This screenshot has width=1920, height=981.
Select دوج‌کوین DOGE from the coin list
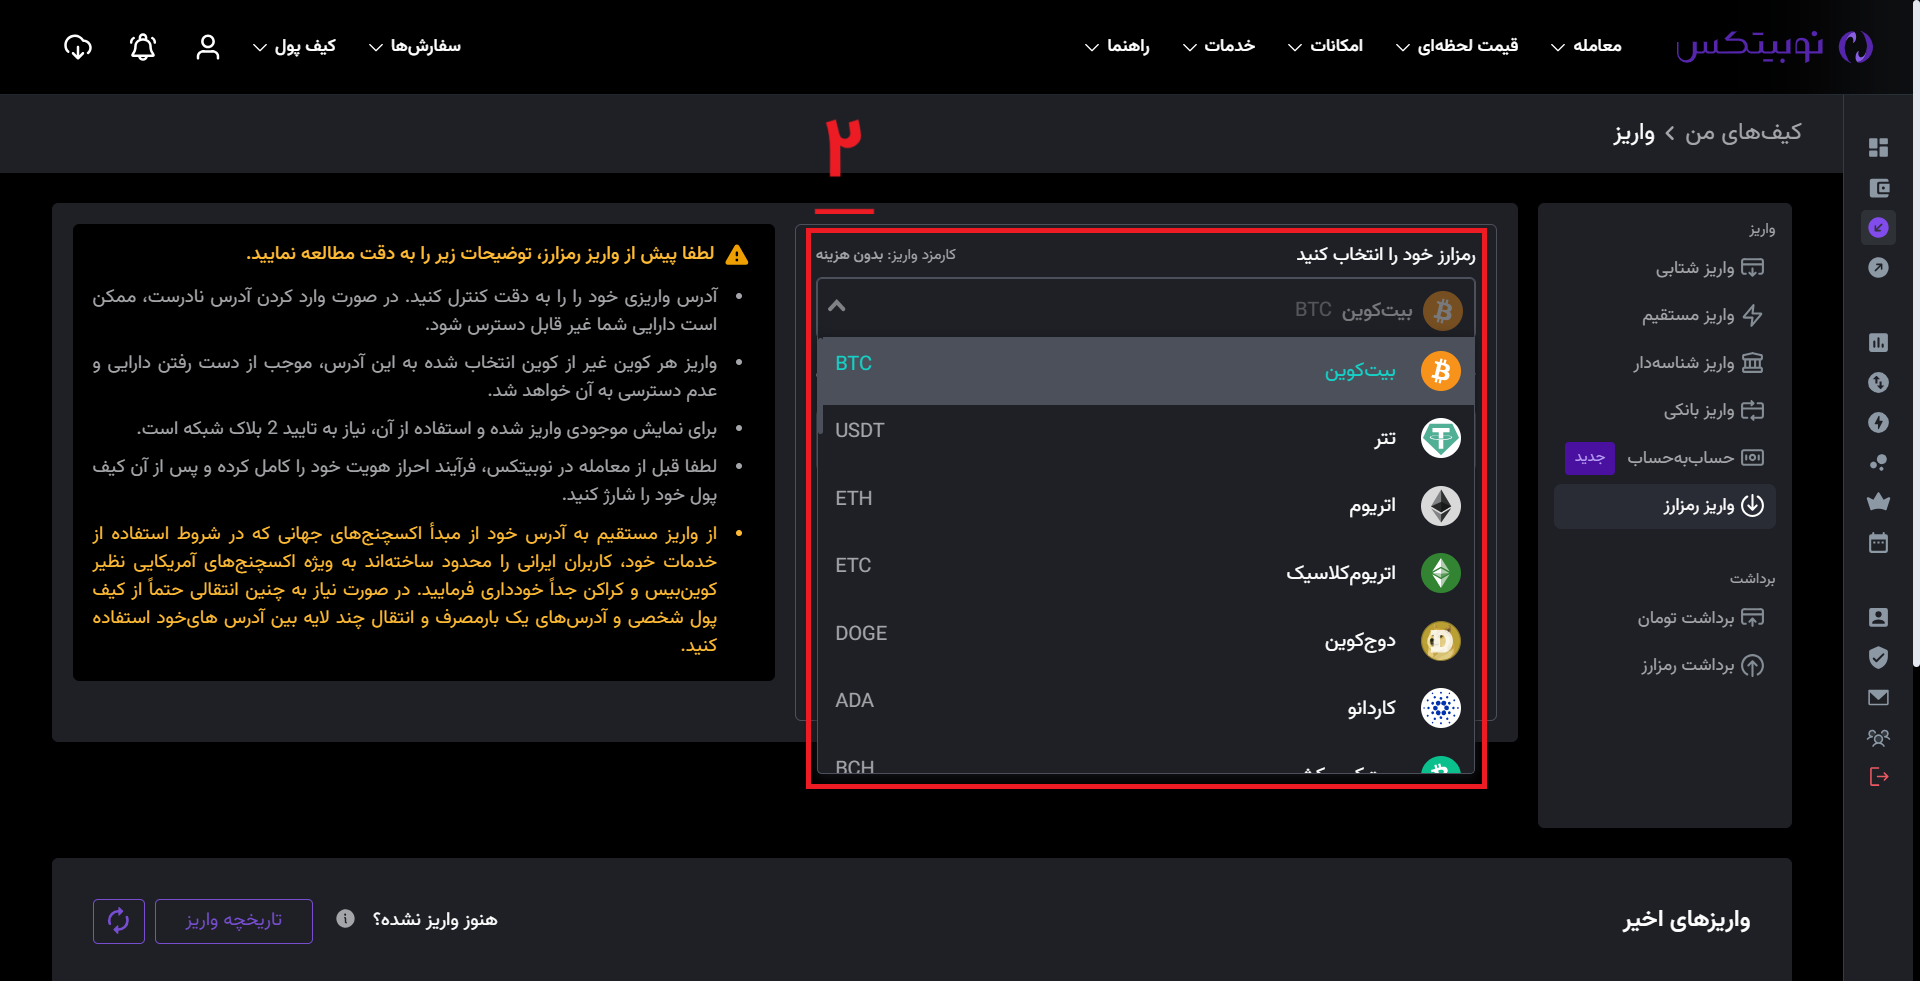tap(1146, 640)
